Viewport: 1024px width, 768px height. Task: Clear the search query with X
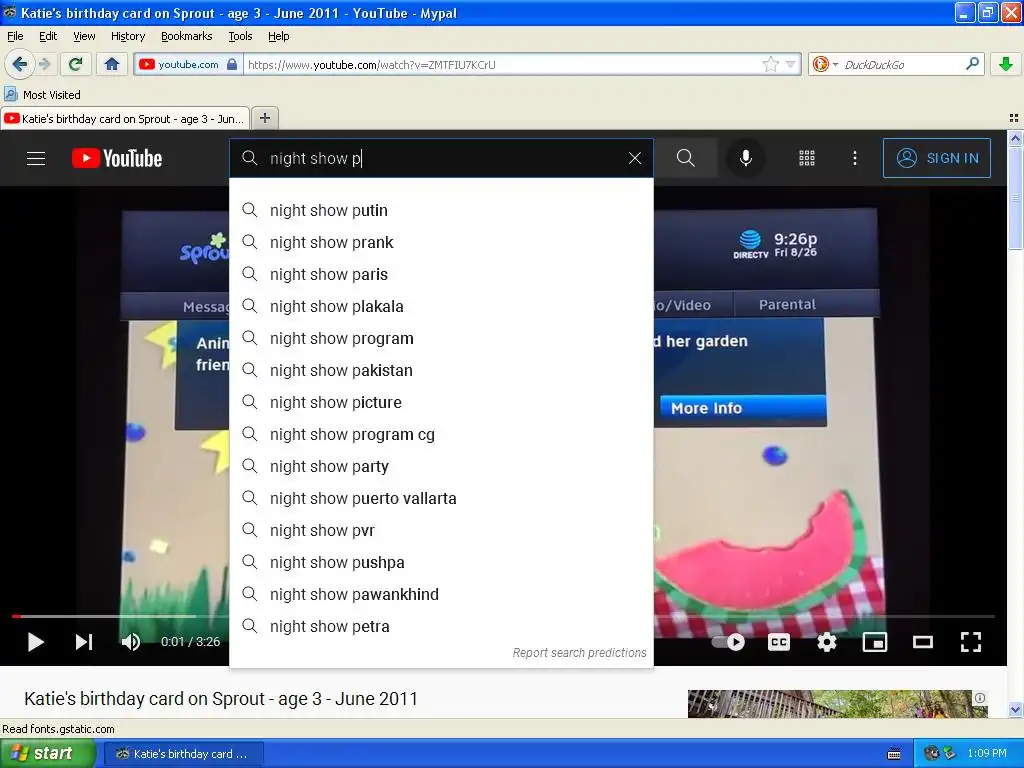[635, 158]
